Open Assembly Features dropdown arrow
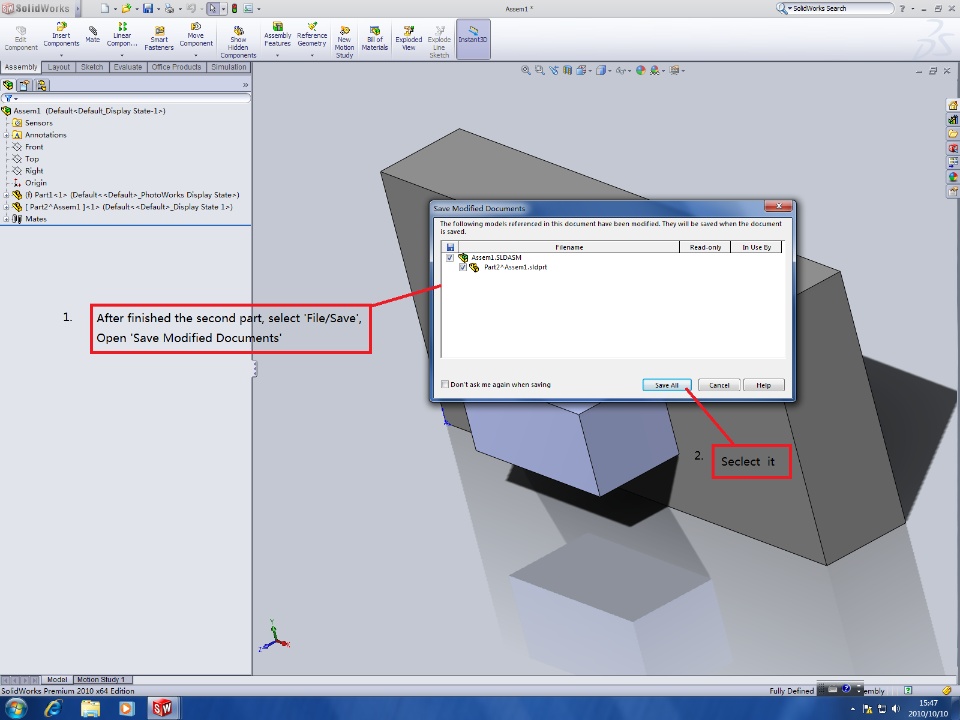The image size is (960, 720). (277, 55)
